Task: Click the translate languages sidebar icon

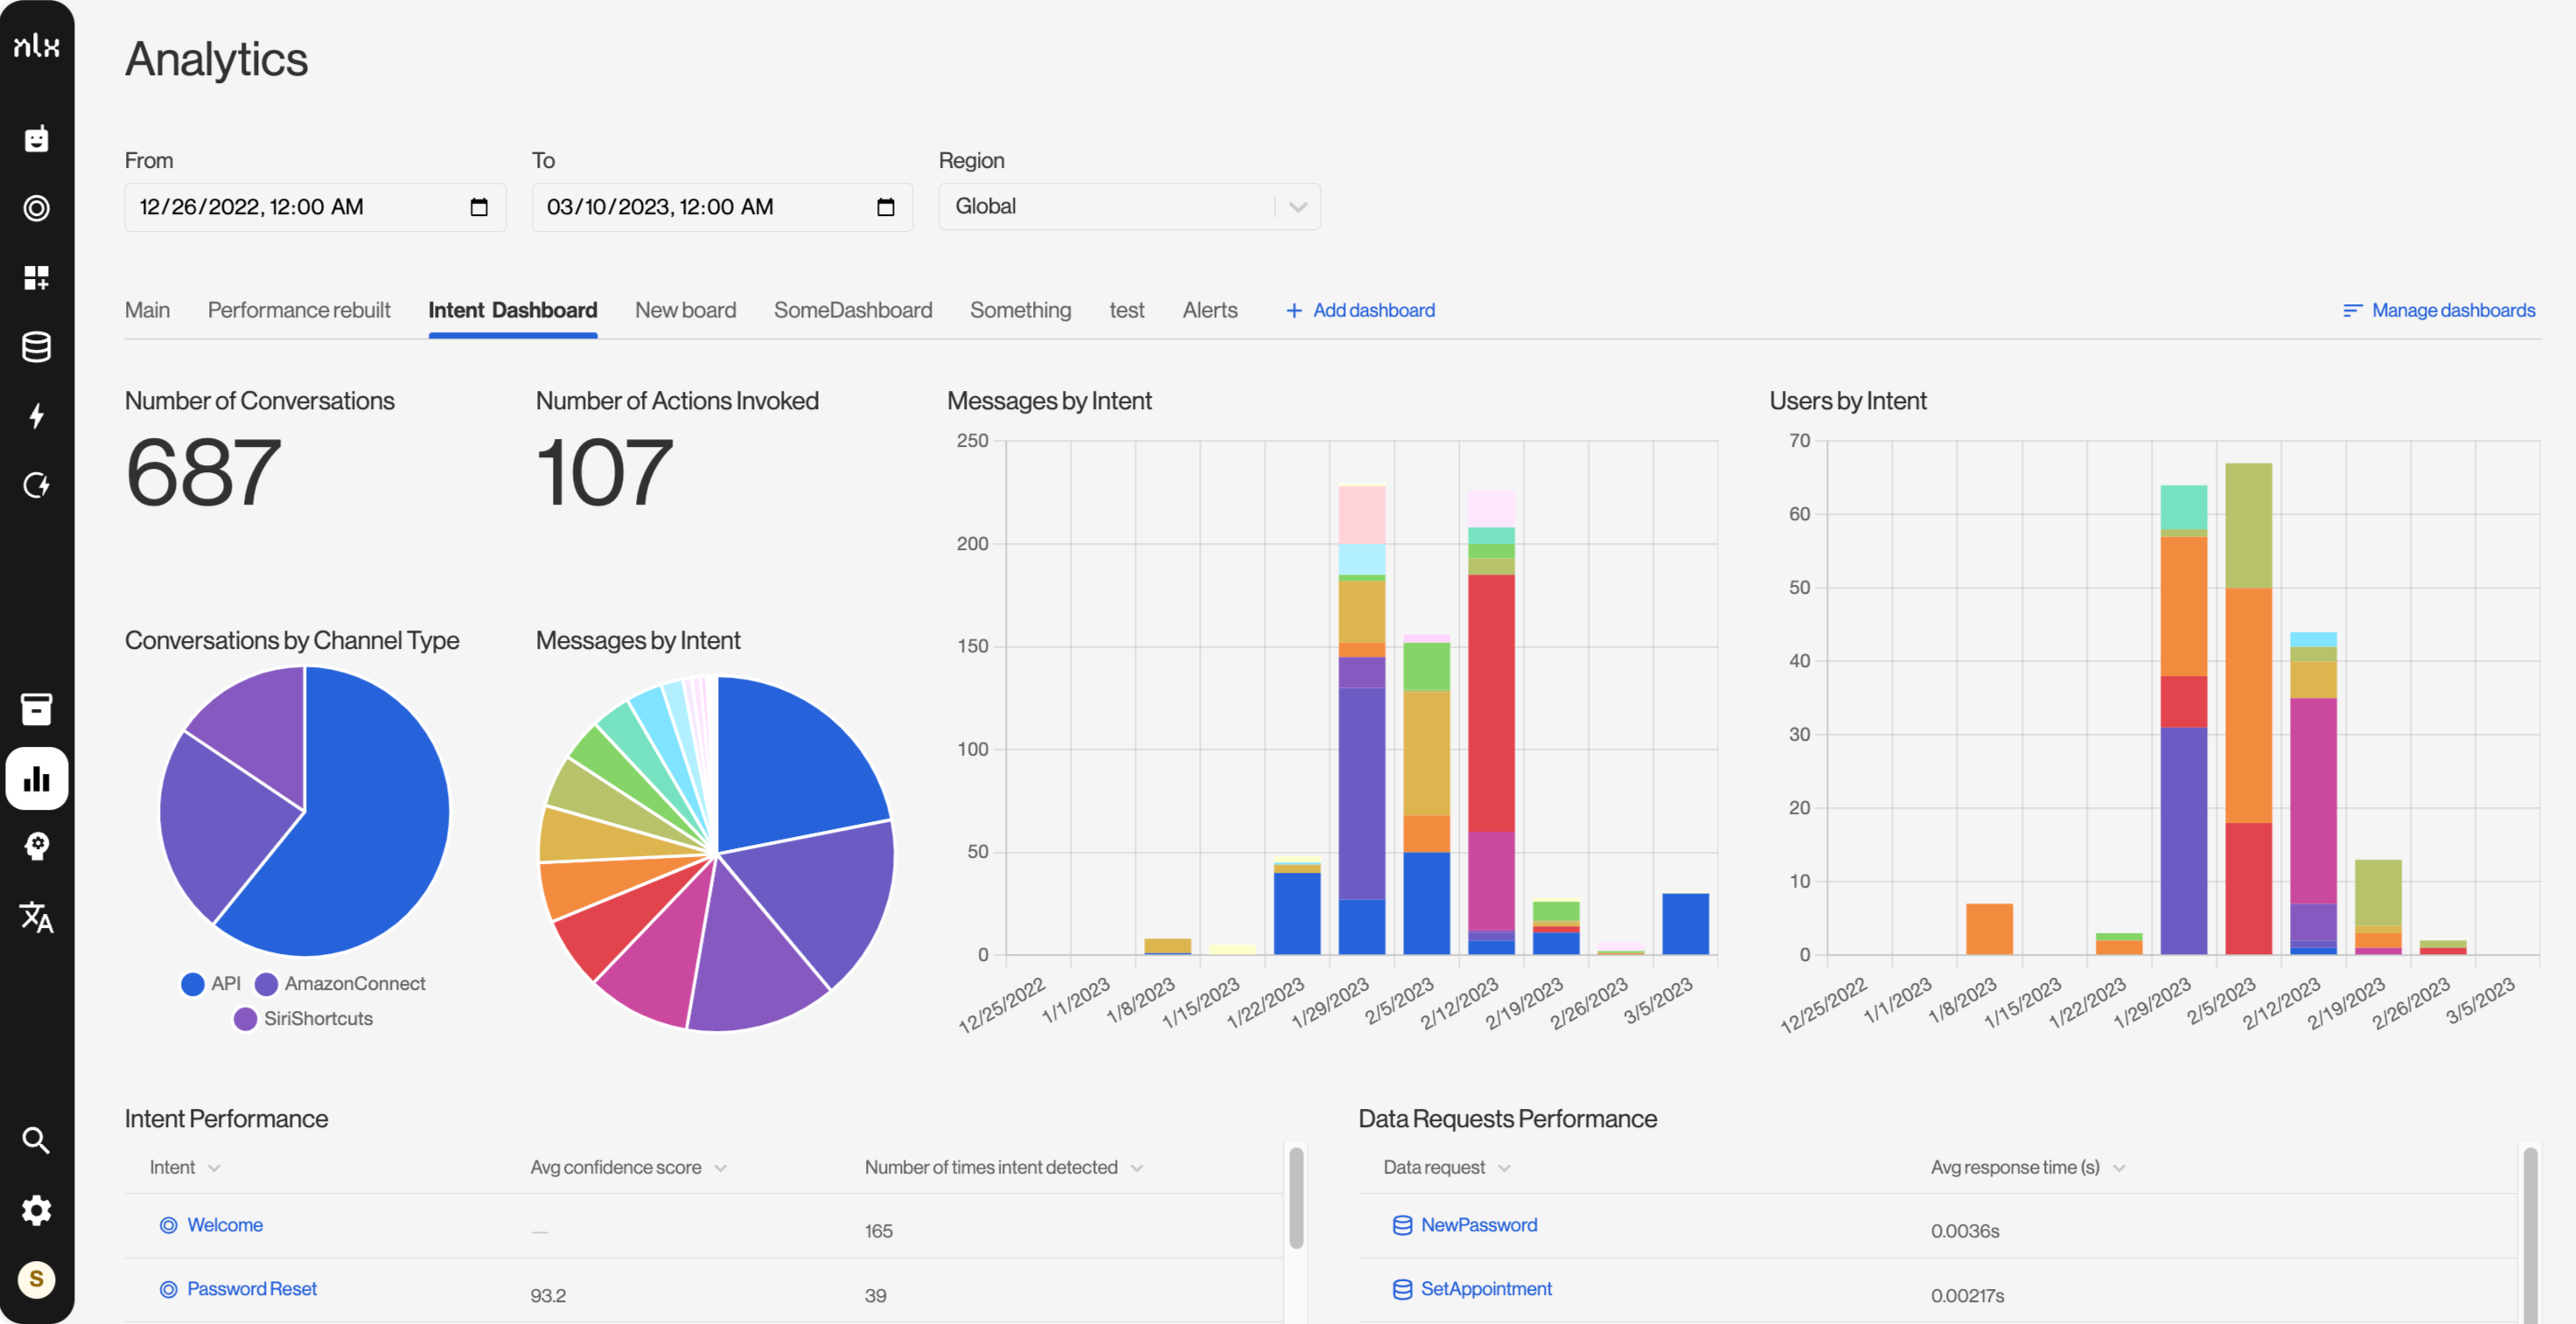Action: coord(37,916)
